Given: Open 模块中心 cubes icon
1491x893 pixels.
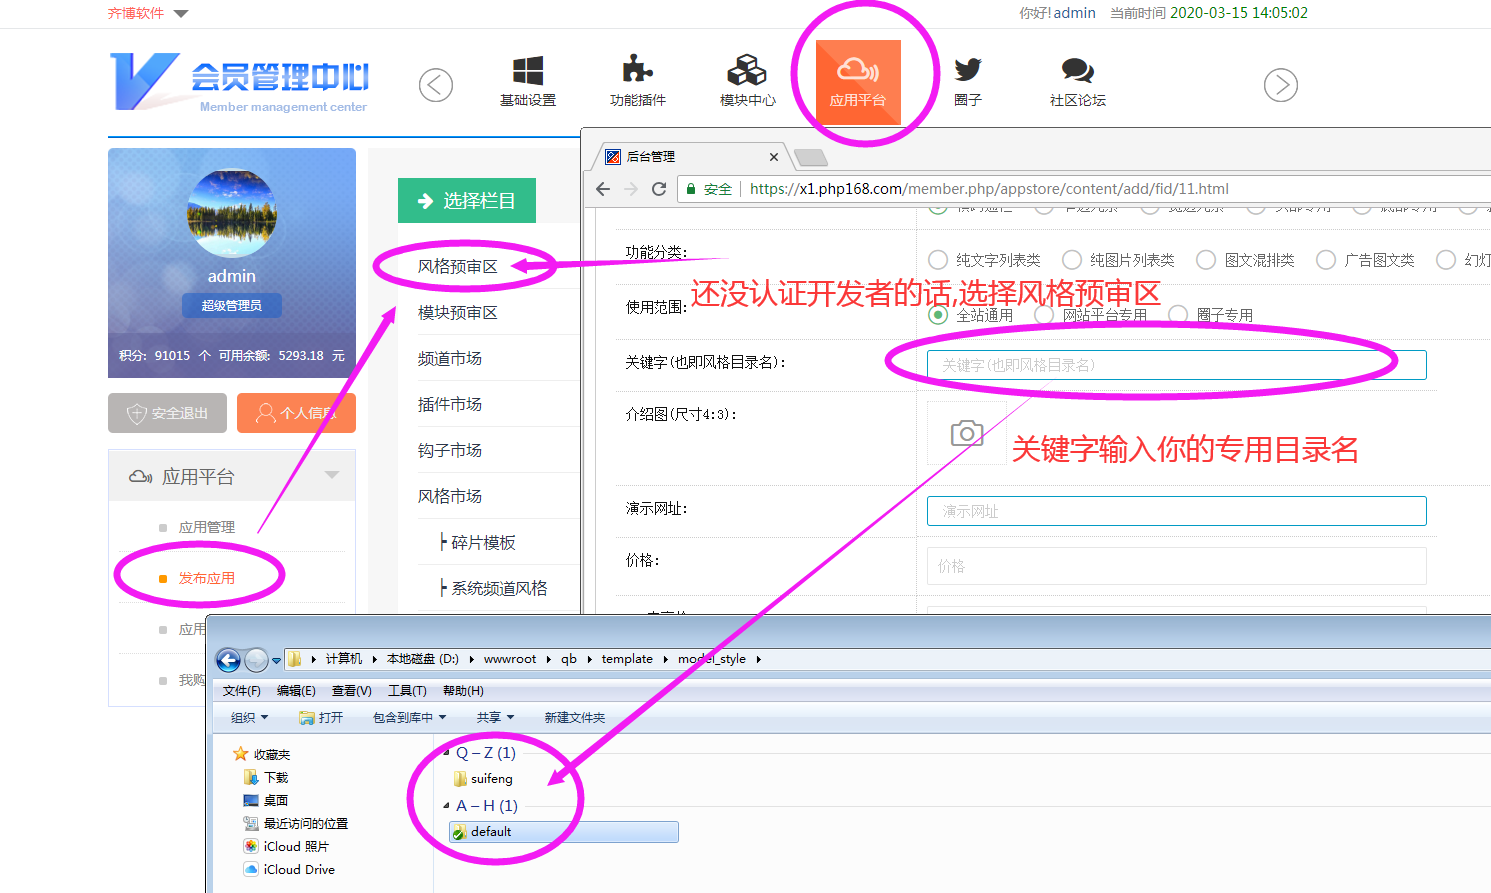Looking at the screenshot, I should [747, 71].
